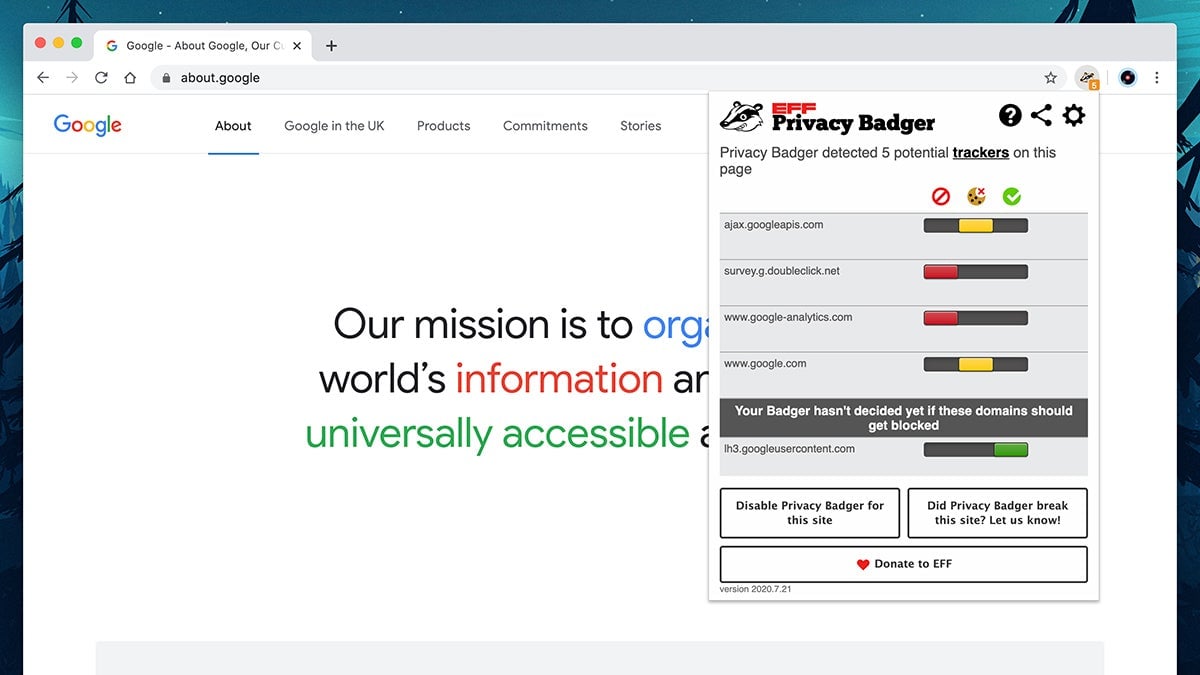1200x675 pixels.
Task: Allow survey.g.doubleclick.net by moving its slider
Action: (x=1016, y=271)
